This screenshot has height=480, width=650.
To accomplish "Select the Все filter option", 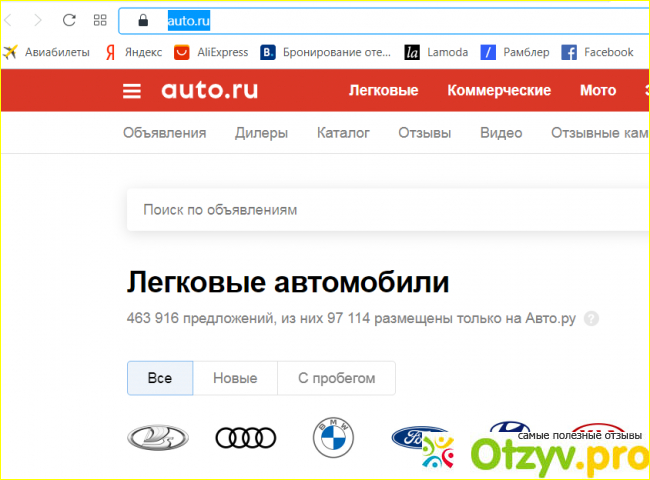I will point(159,378).
